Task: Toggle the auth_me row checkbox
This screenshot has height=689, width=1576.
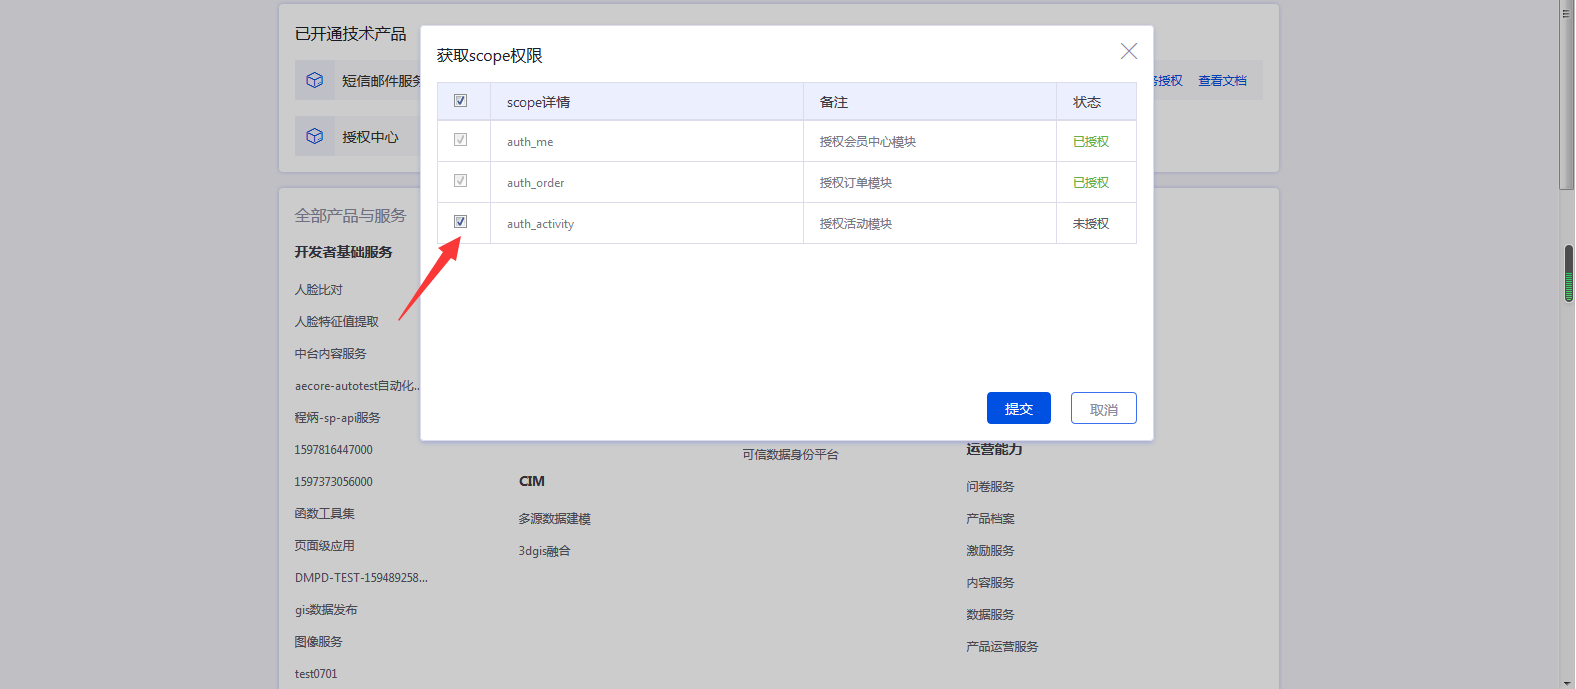Action: (460, 140)
